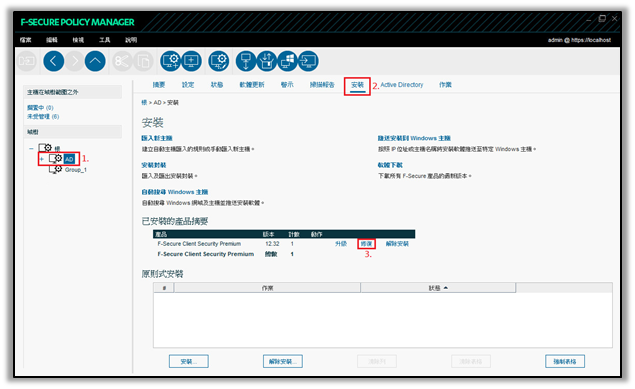The image size is (635, 389).
Task: Click 修復 for F-Secure Client Security Premium
Action: coord(366,244)
